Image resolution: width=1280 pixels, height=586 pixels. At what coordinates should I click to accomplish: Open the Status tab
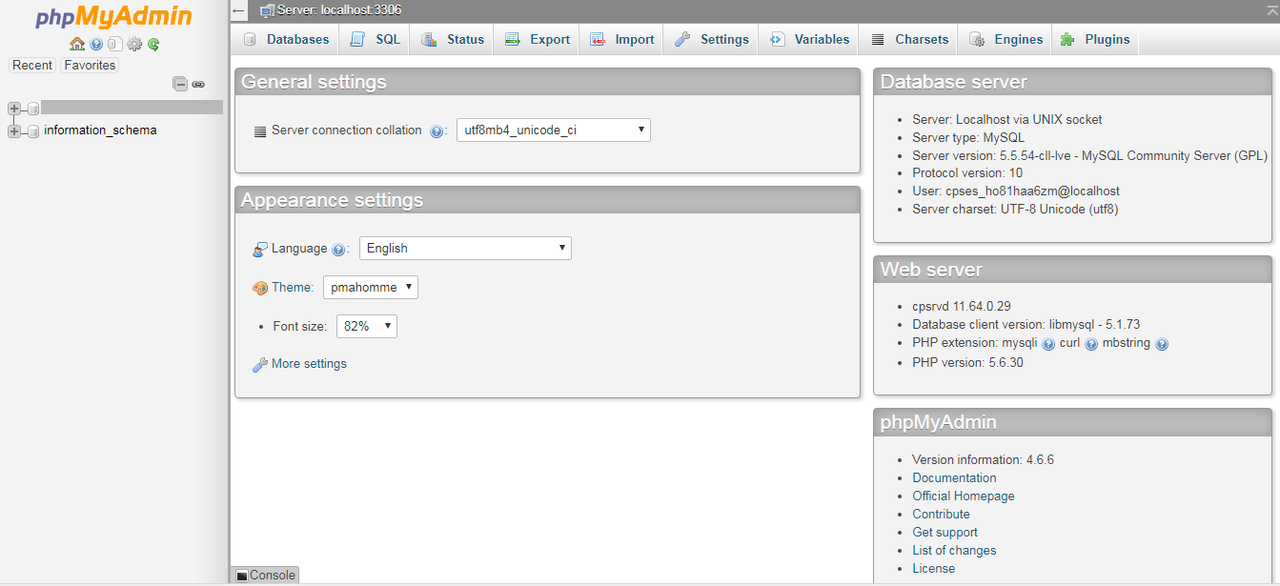(x=452, y=39)
